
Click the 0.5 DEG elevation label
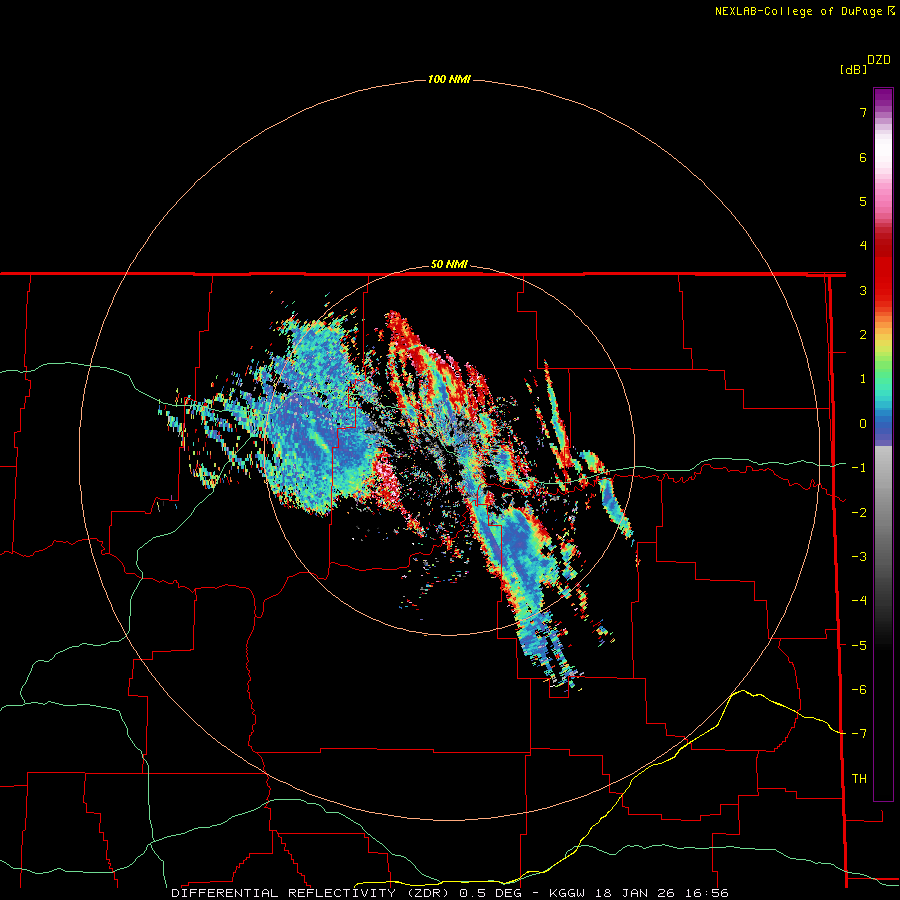pos(490,893)
